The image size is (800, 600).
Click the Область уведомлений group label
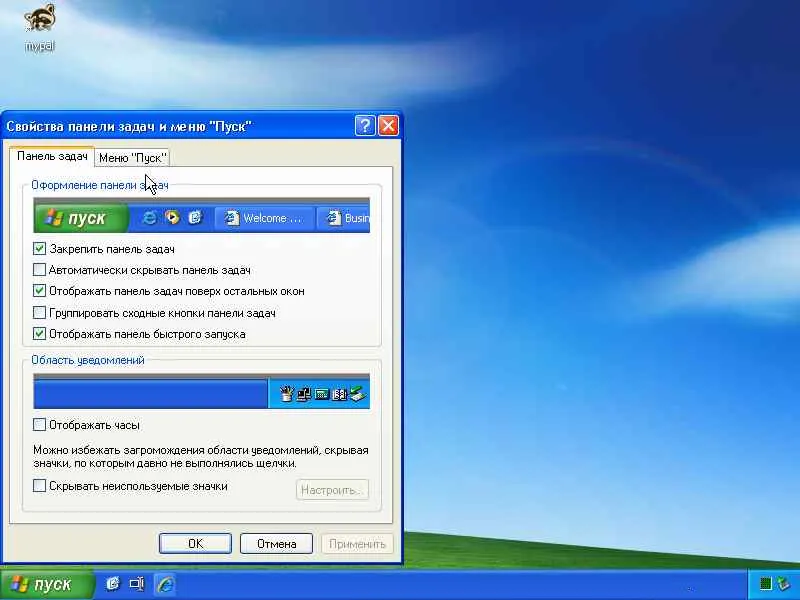pyautogui.click(x=88, y=360)
